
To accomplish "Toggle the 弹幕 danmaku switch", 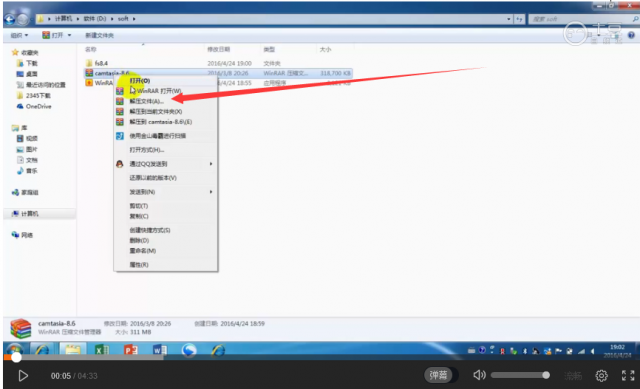I will click(x=438, y=375).
